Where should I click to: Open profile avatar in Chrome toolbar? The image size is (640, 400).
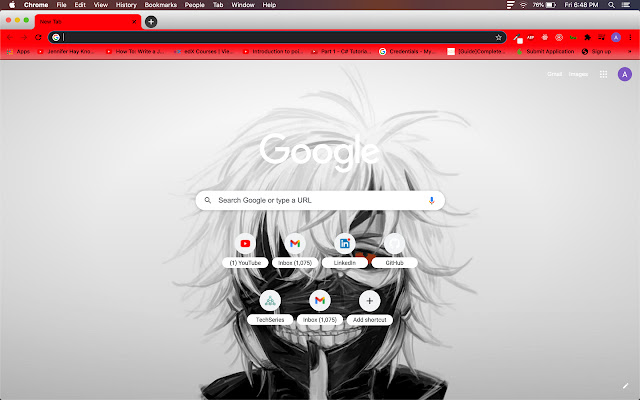coord(616,38)
